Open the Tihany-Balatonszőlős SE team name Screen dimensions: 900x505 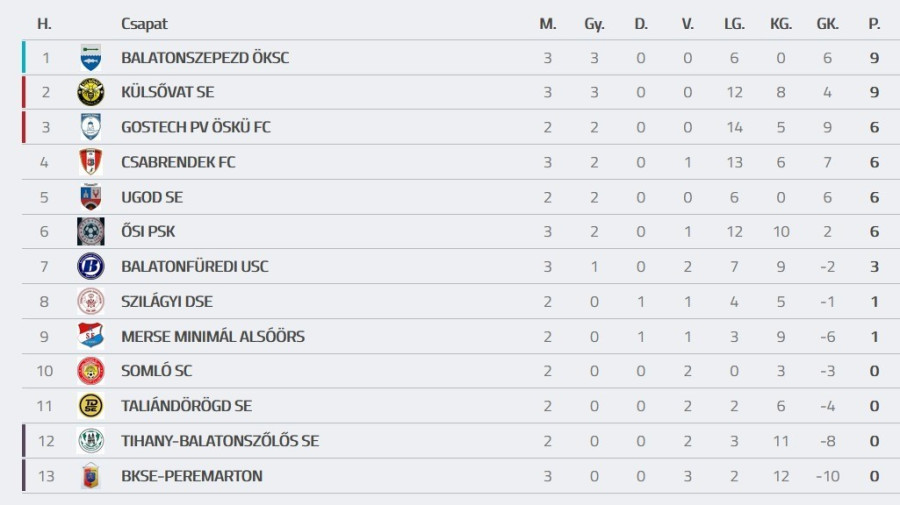click(220, 441)
